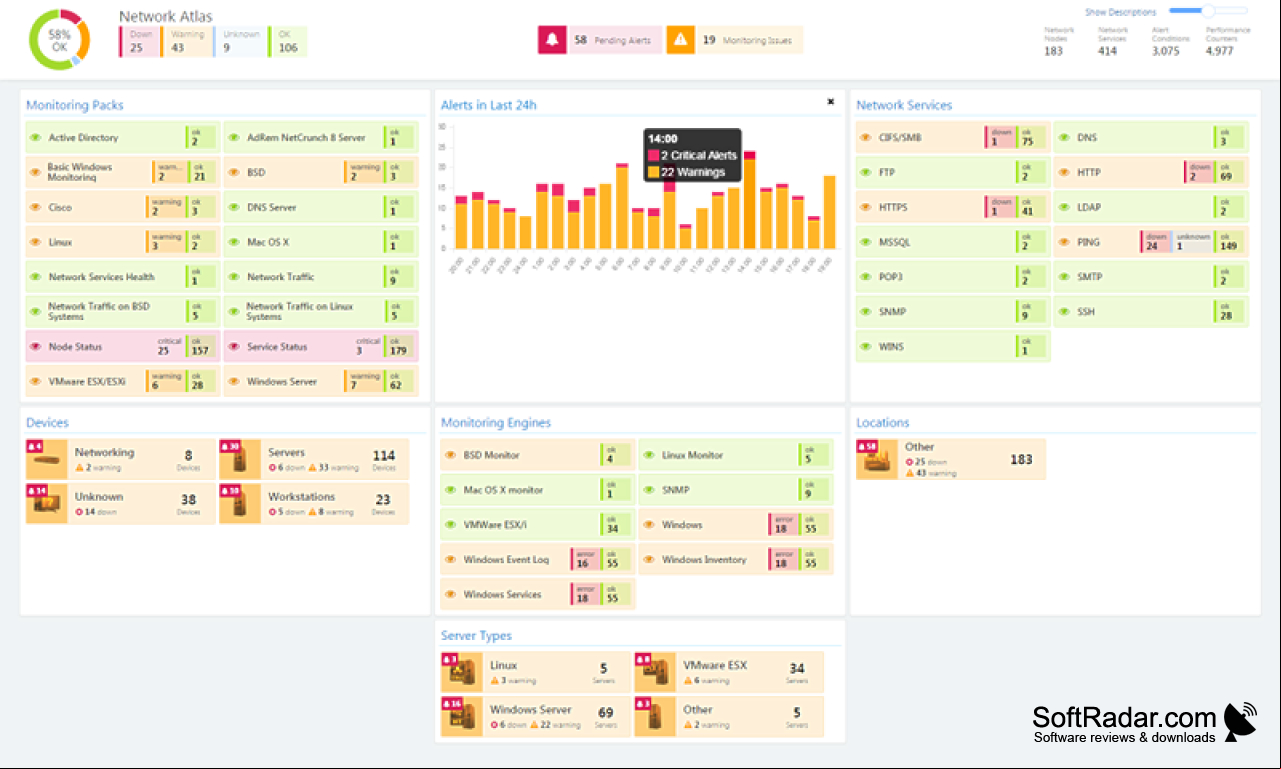Click the eye icon for DNS service
Screen dimensions: 1281x769
1063,138
